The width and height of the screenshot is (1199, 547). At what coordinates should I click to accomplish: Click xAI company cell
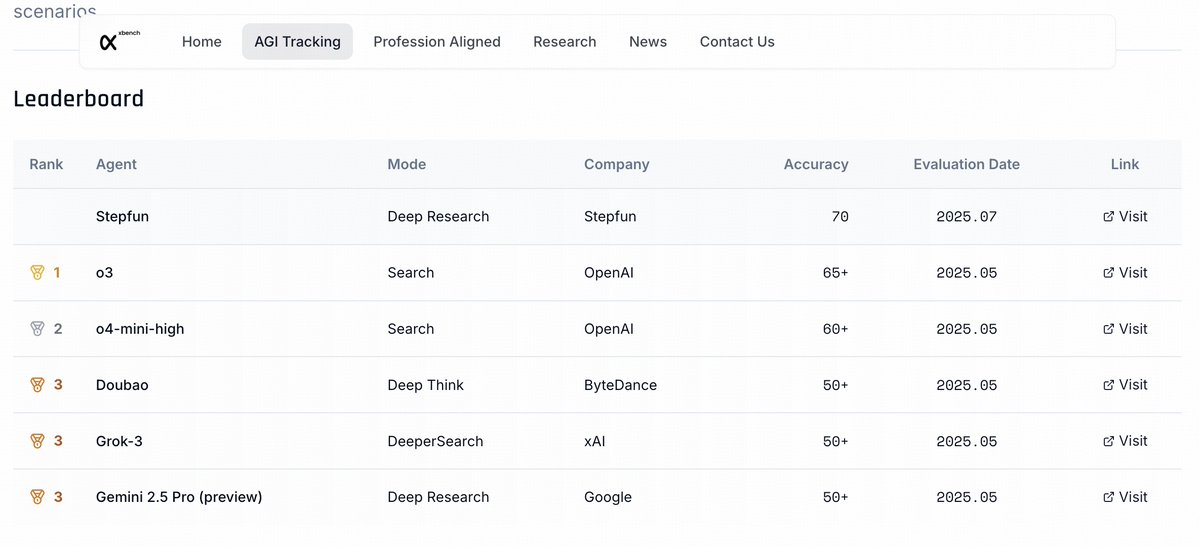[x=595, y=441]
